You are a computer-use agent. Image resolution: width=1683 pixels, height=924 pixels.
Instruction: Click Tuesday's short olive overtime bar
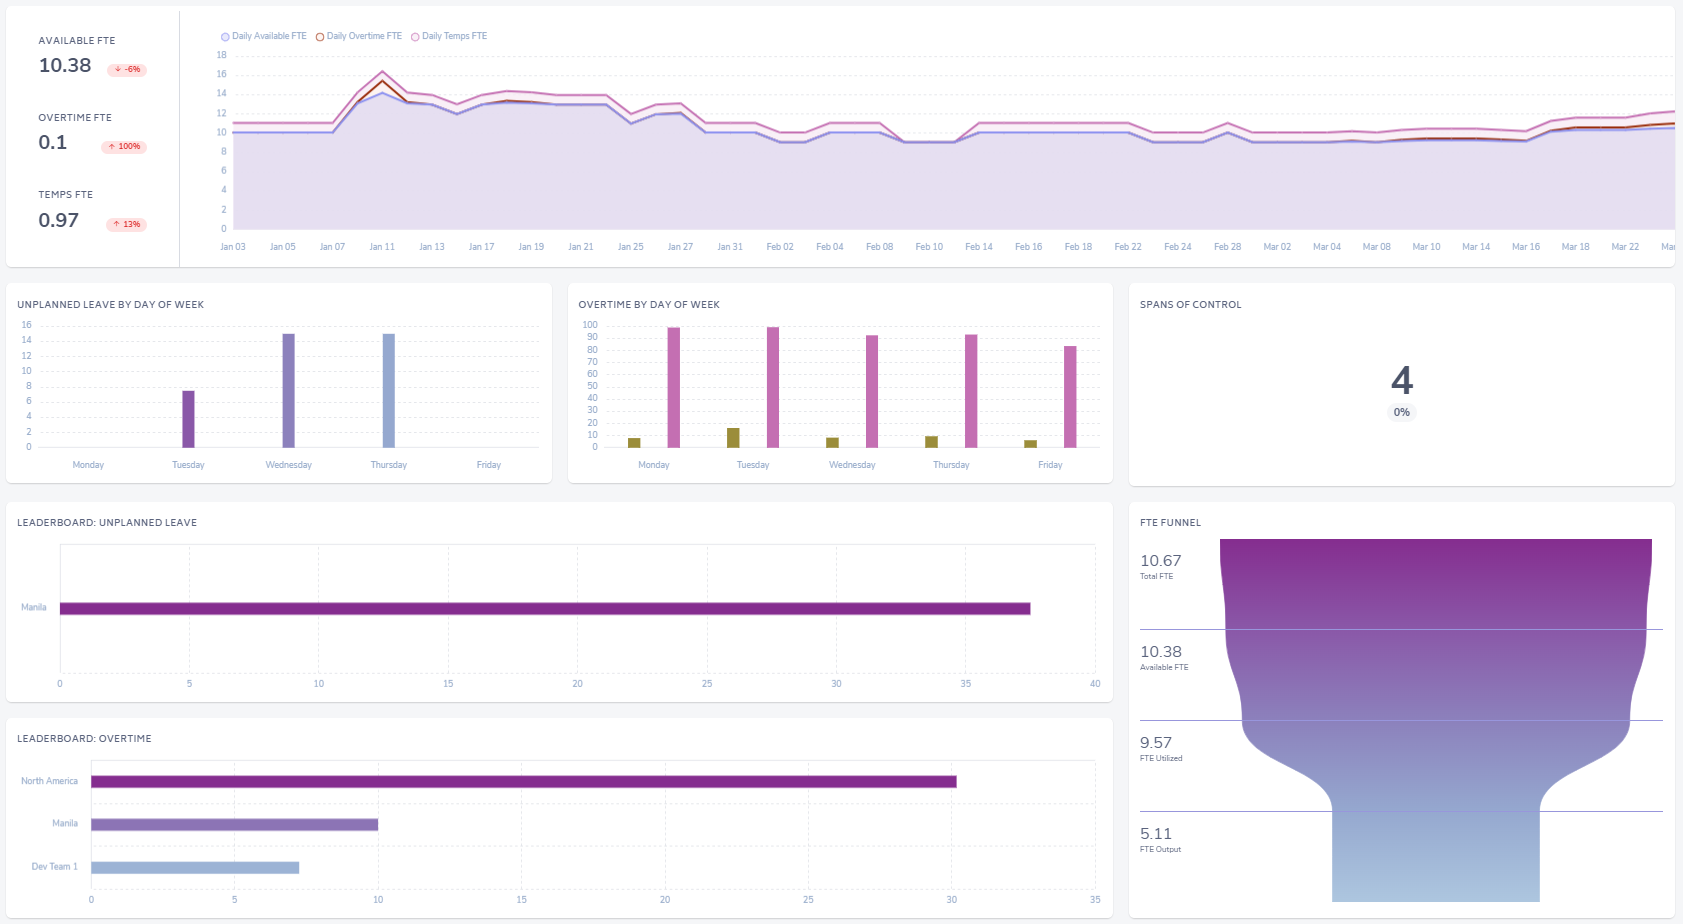733,438
